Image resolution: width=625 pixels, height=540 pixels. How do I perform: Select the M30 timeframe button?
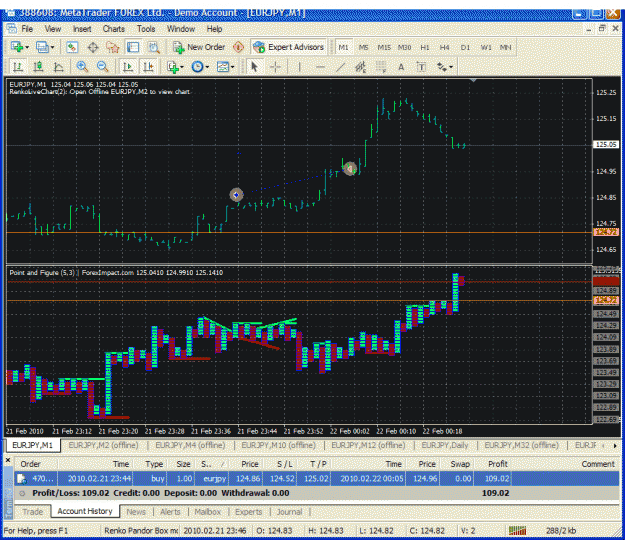tap(404, 47)
